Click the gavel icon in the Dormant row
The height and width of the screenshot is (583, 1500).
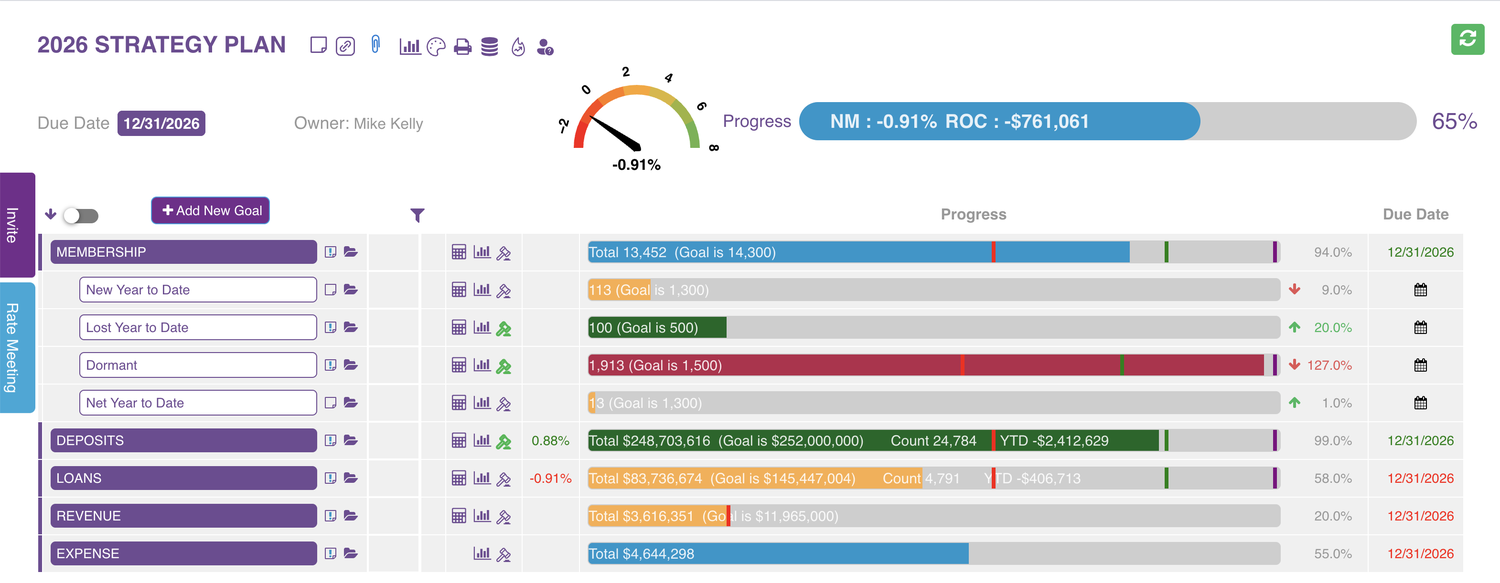tap(504, 365)
